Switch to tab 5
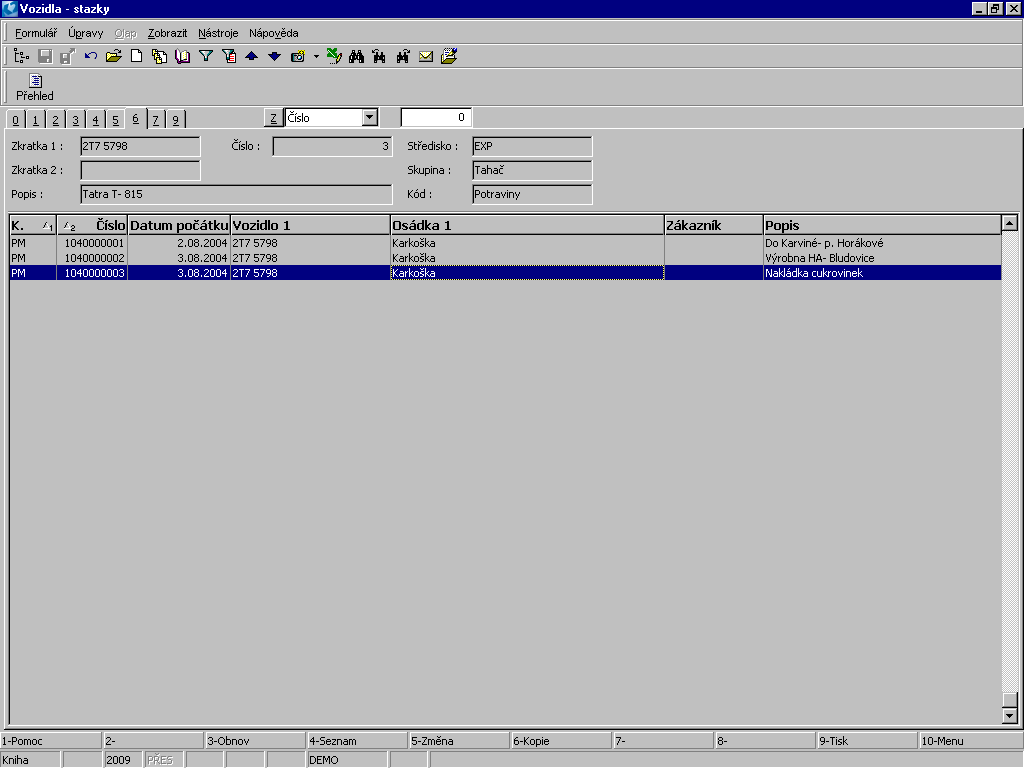Image resolution: width=1024 pixels, height=768 pixels. [x=116, y=120]
